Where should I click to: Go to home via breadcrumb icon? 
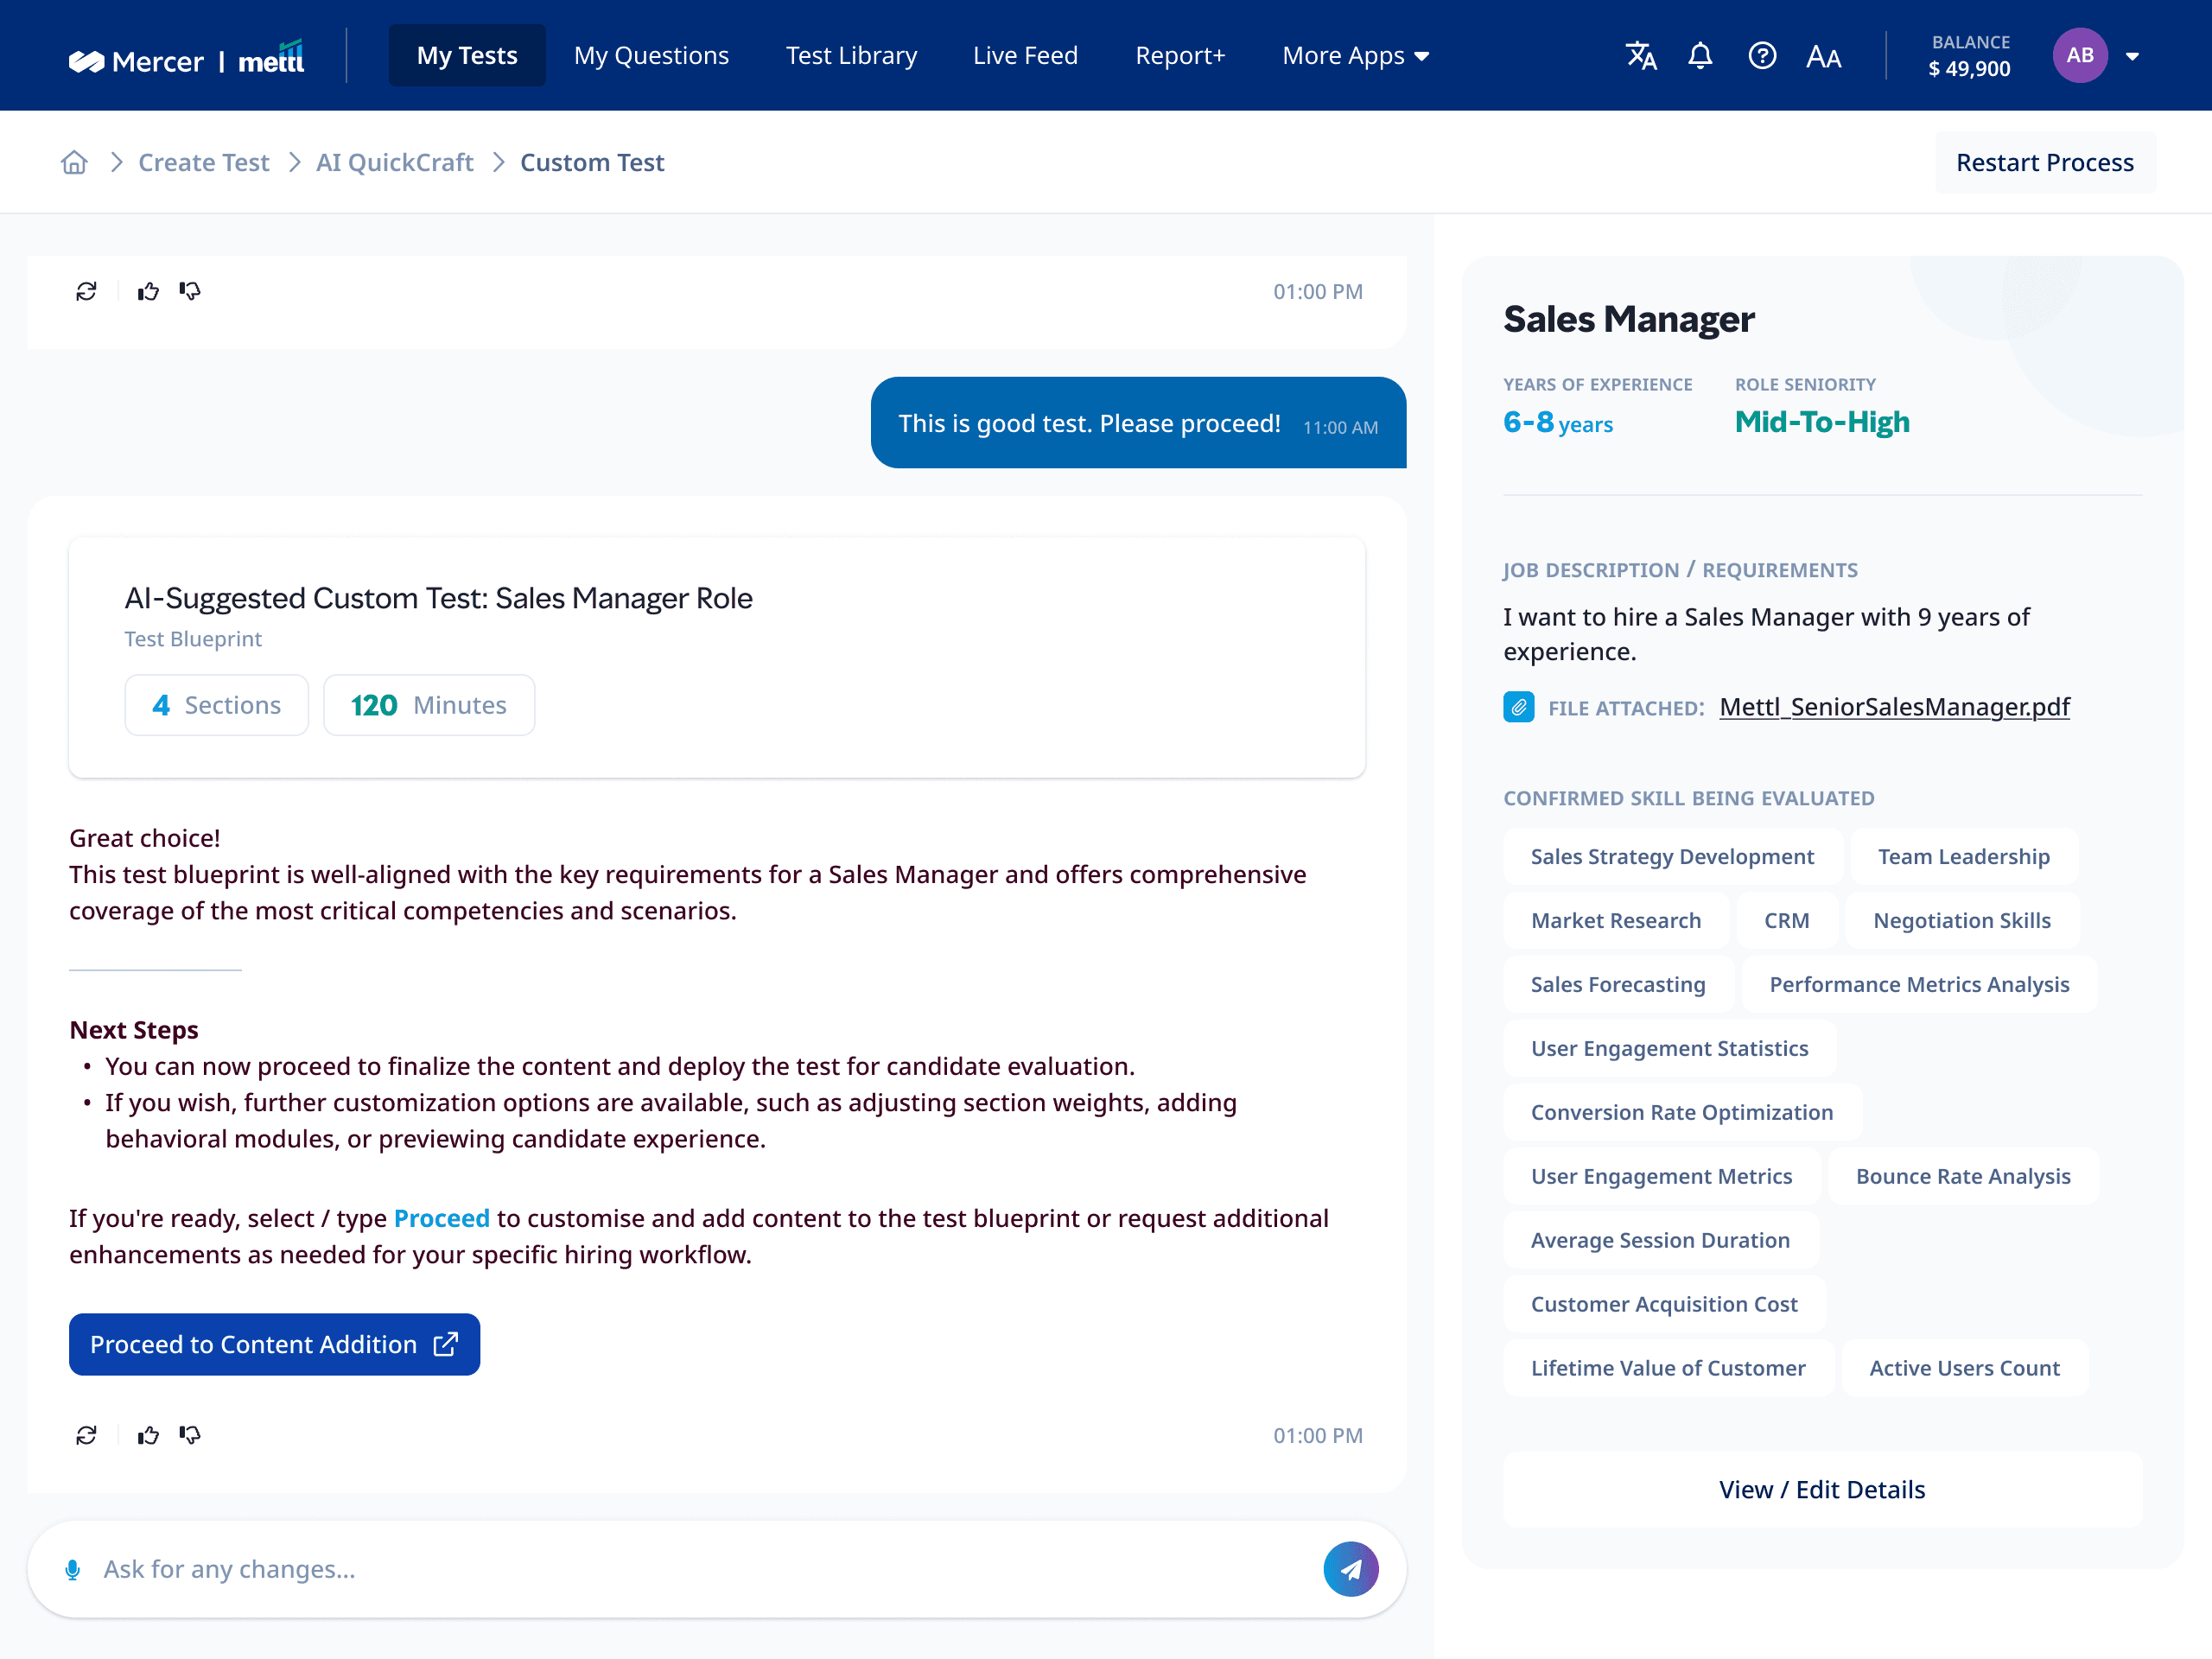pos(74,162)
